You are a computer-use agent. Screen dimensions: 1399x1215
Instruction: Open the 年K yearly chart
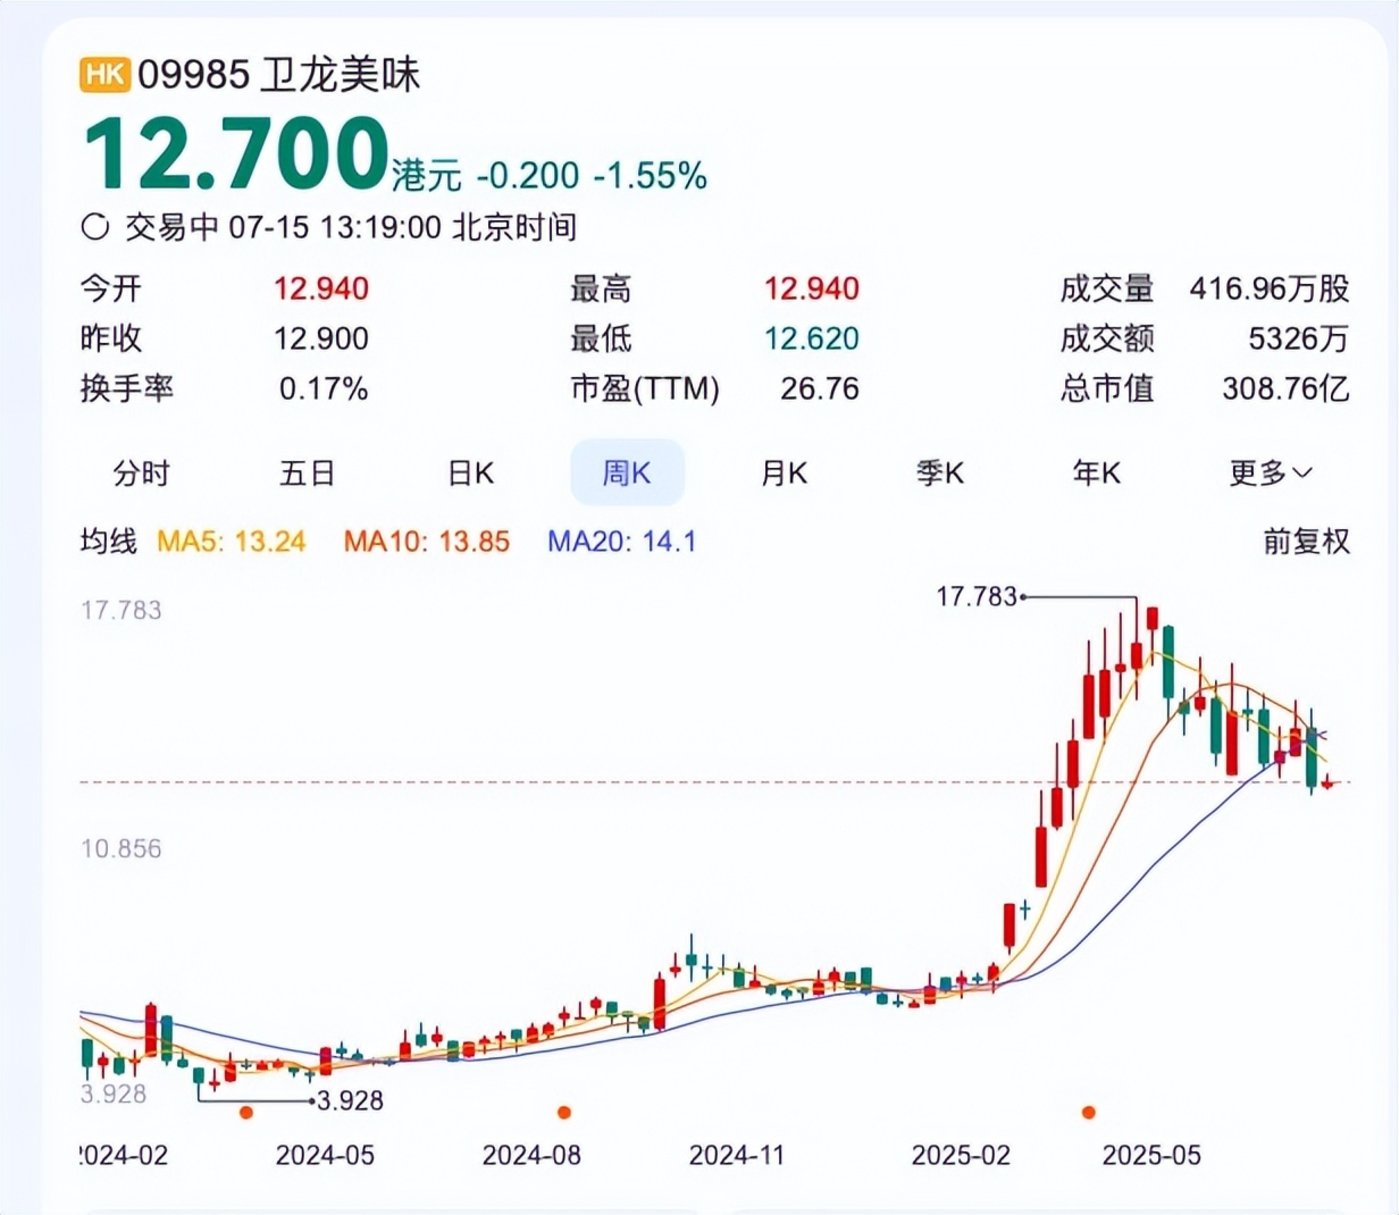1096,473
